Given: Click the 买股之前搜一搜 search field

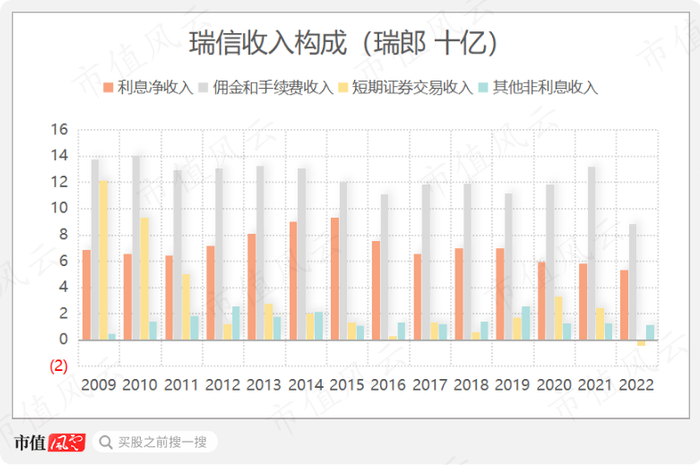Looking at the screenshot, I should pos(155,442).
